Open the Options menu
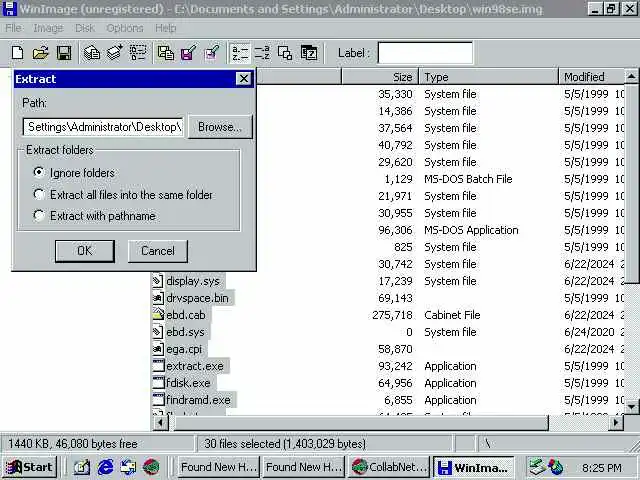Viewport: 640px width, 480px height. tap(124, 28)
